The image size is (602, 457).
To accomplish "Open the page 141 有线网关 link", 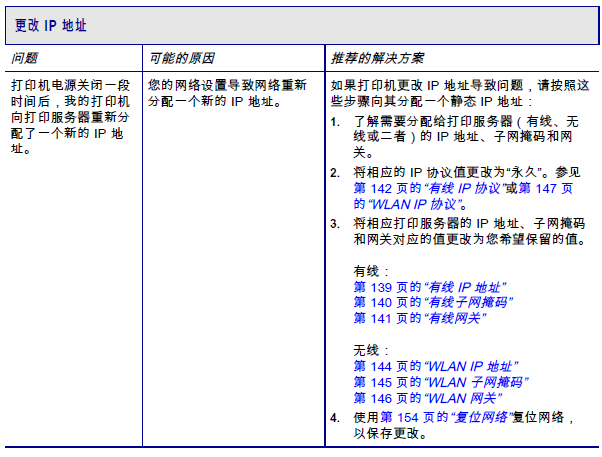I will [420, 318].
